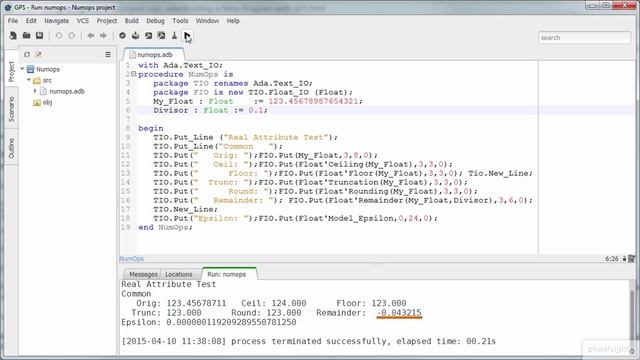Click the Build All toolbar icon
This screenshot has height=360, width=640.
pos(136,36)
